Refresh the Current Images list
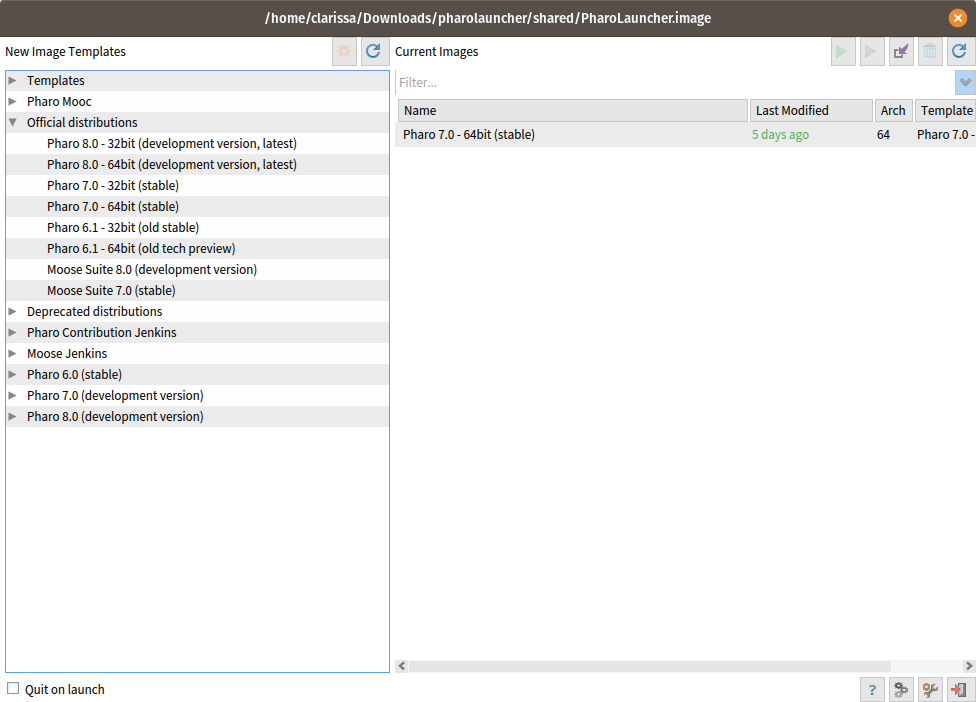 [960, 51]
